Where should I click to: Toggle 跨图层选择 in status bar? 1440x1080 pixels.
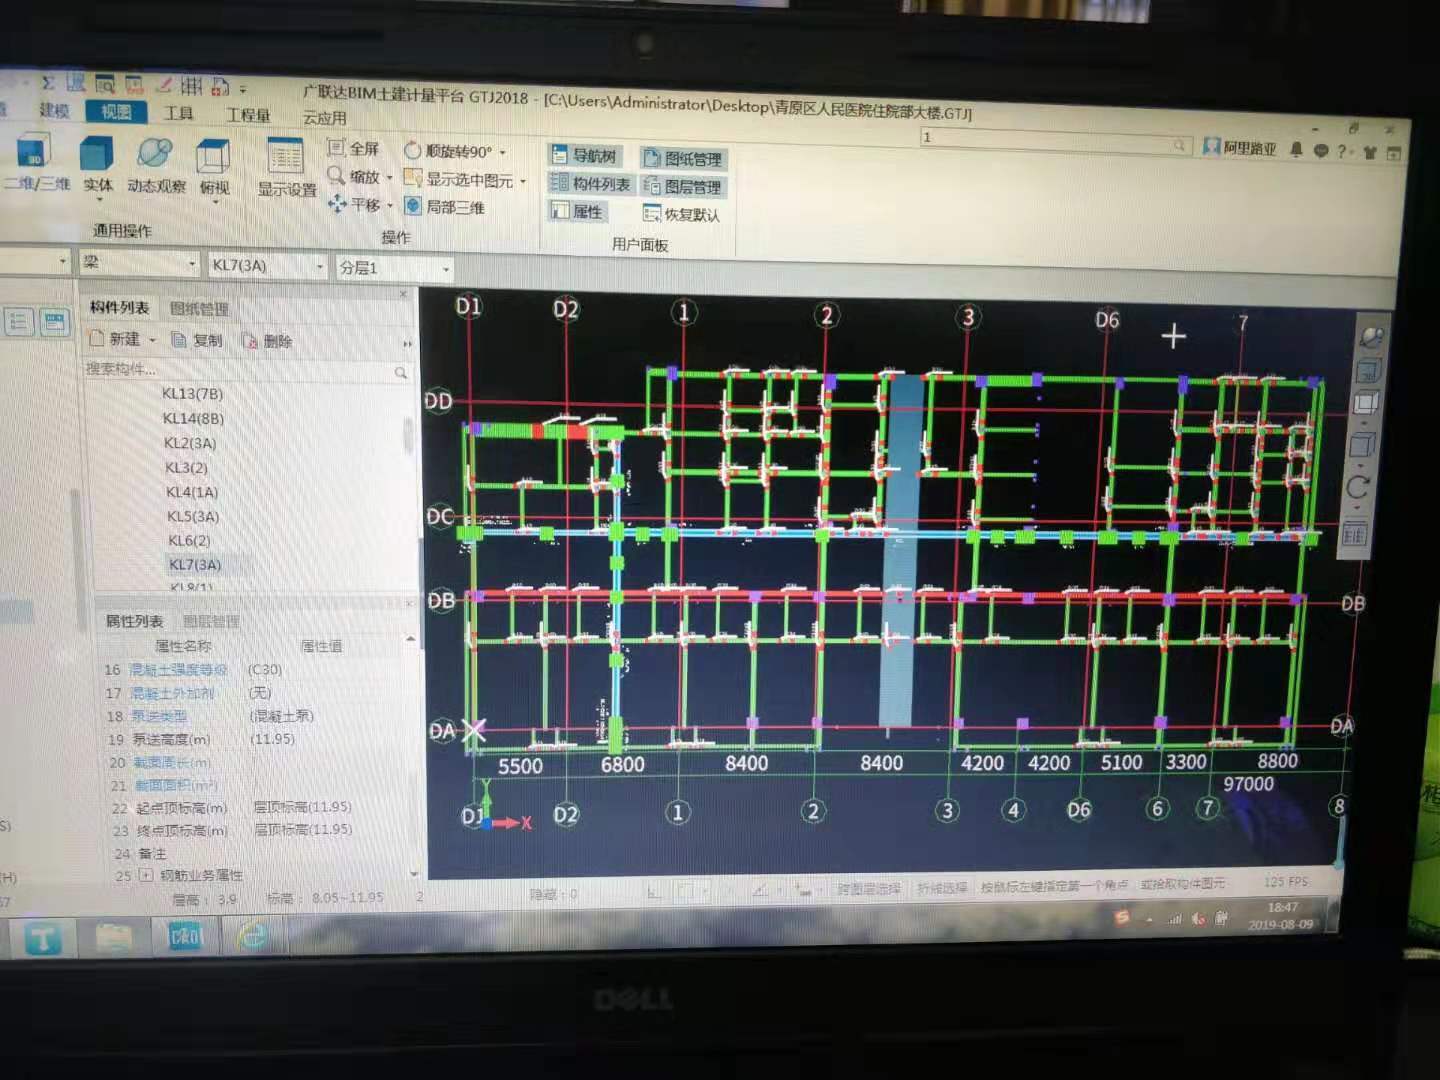pyautogui.click(x=868, y=888)
